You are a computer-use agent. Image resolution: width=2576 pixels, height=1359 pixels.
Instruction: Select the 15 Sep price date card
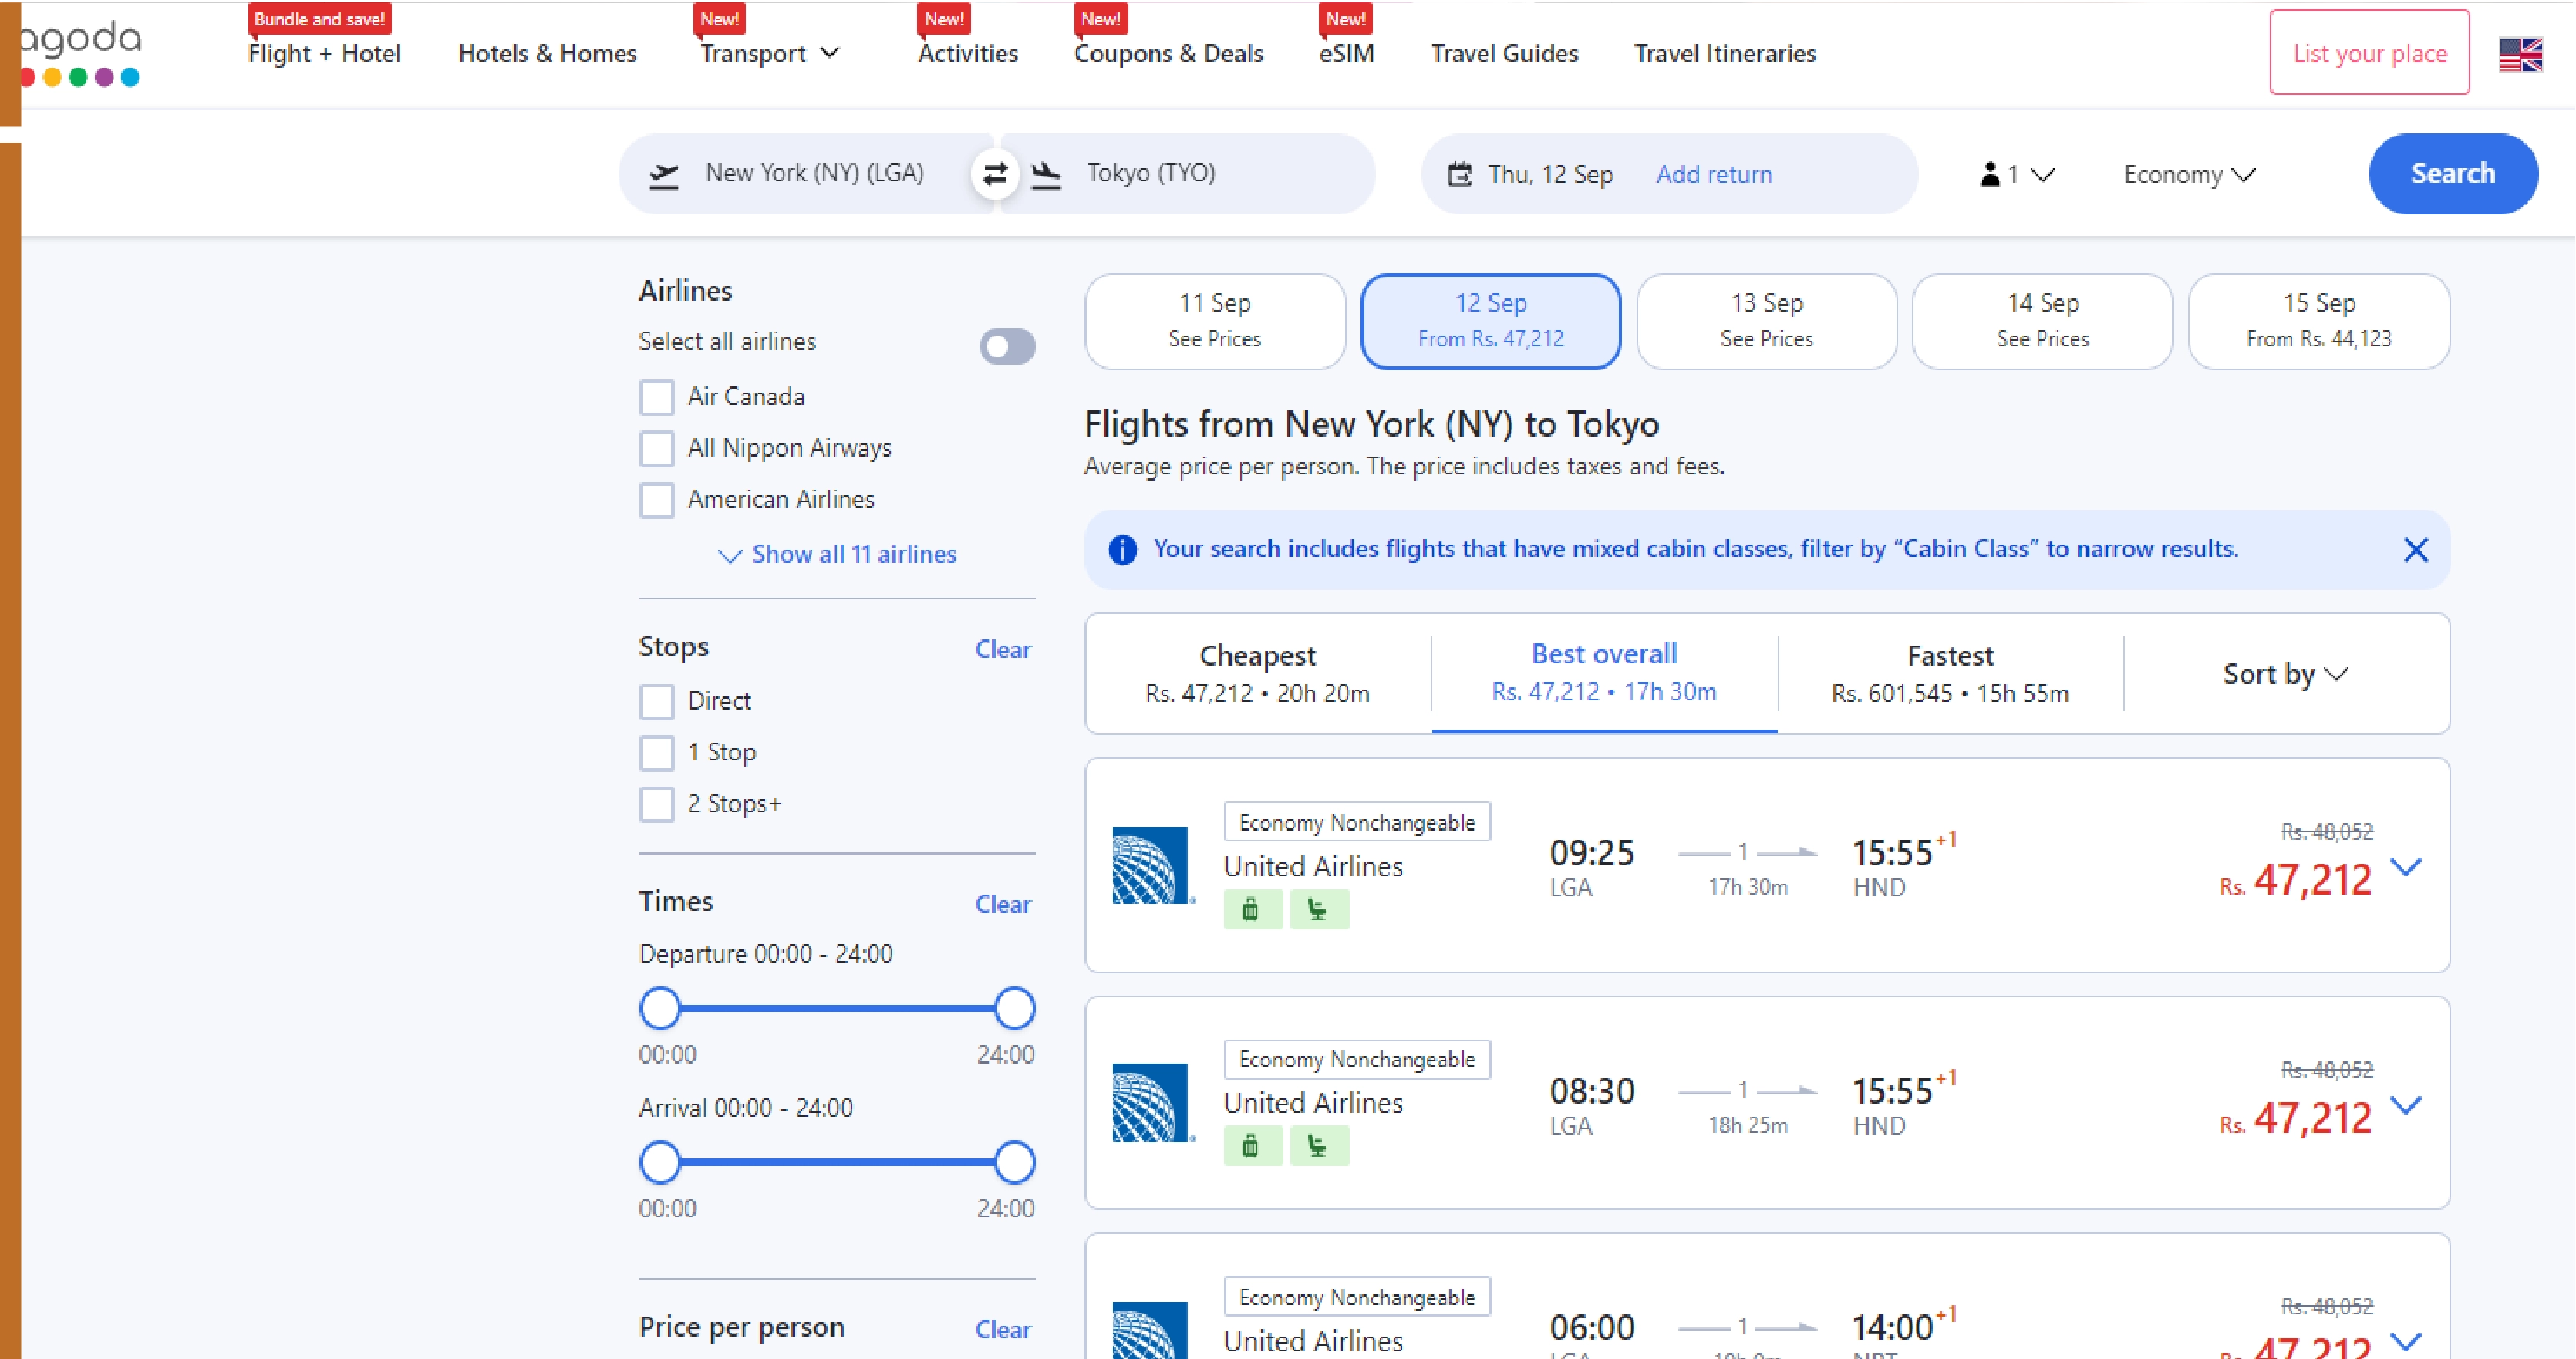coord(2318,320)
